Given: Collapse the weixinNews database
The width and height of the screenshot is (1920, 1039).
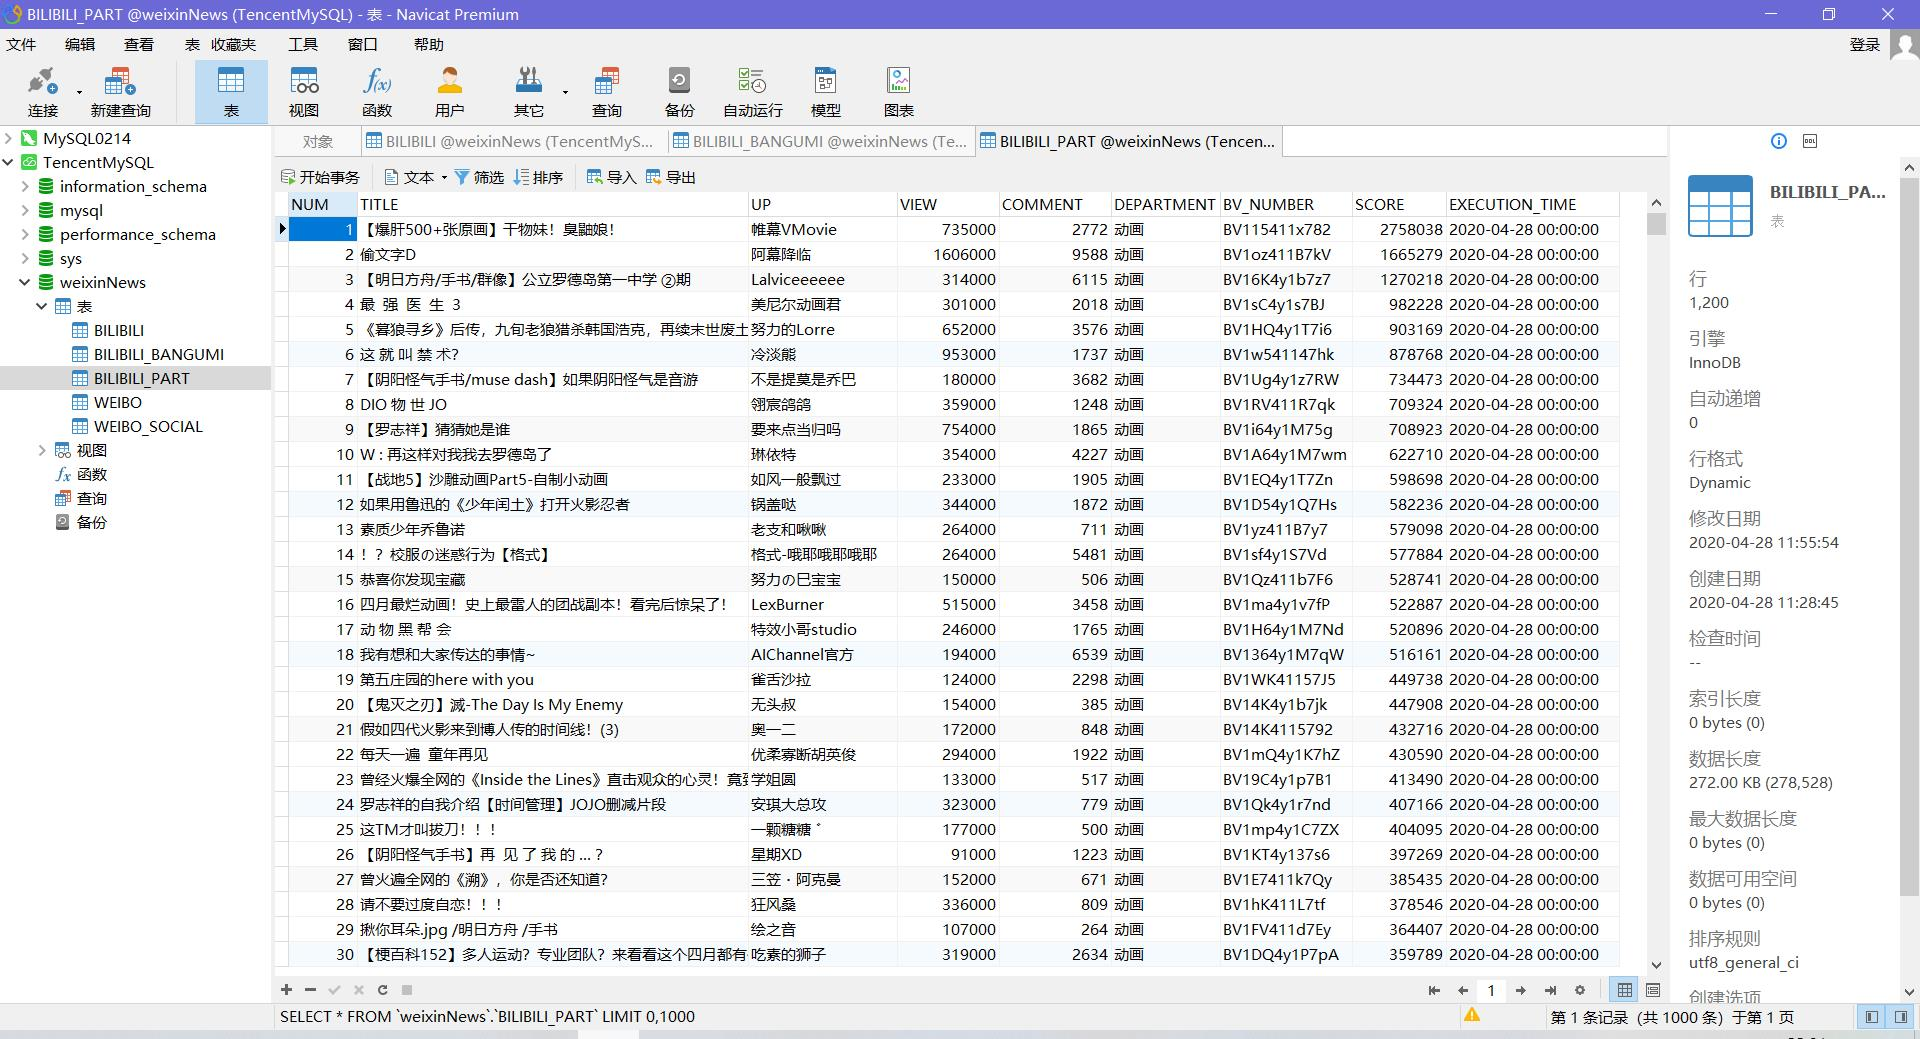Looking at the screenshot, I should coord(25,282).
